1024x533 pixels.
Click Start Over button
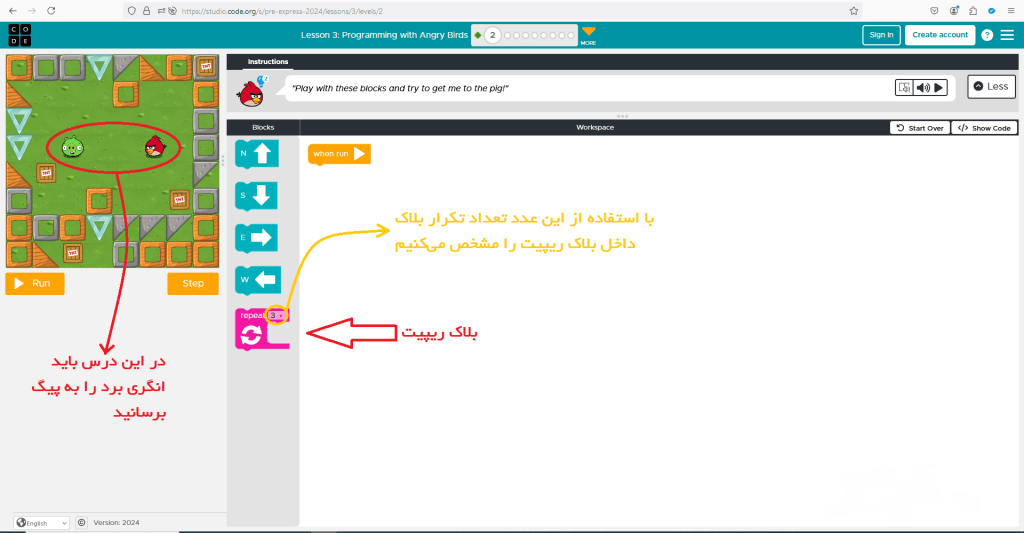coord(920,128)
